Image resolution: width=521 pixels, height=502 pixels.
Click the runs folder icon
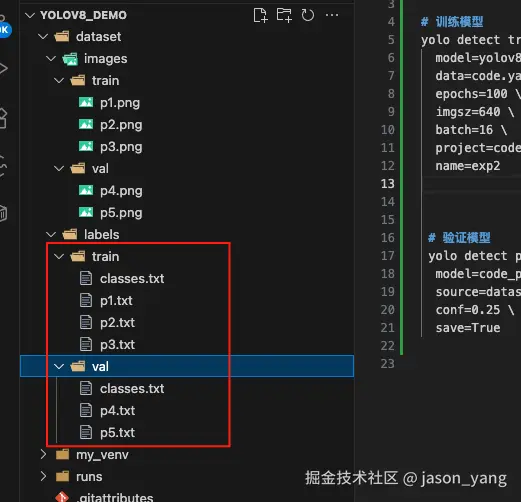click(62, 476)
